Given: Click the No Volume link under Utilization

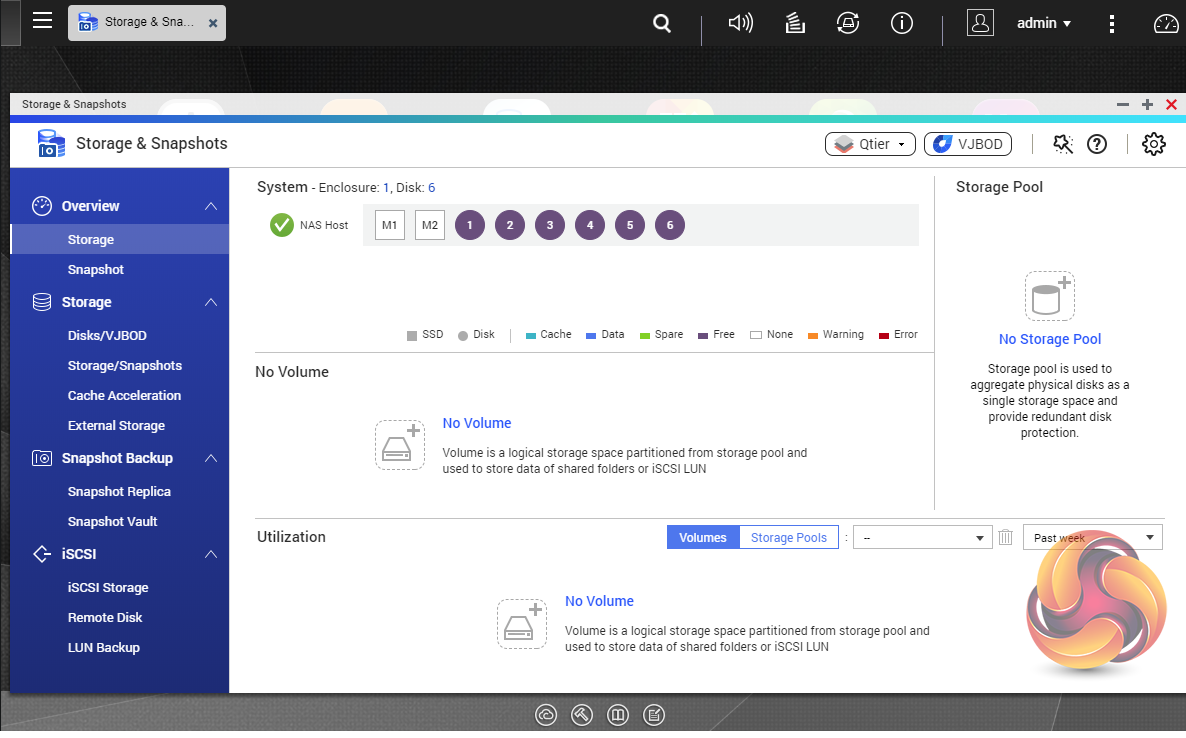Looking at the screenshot, I should coord(599,601).
